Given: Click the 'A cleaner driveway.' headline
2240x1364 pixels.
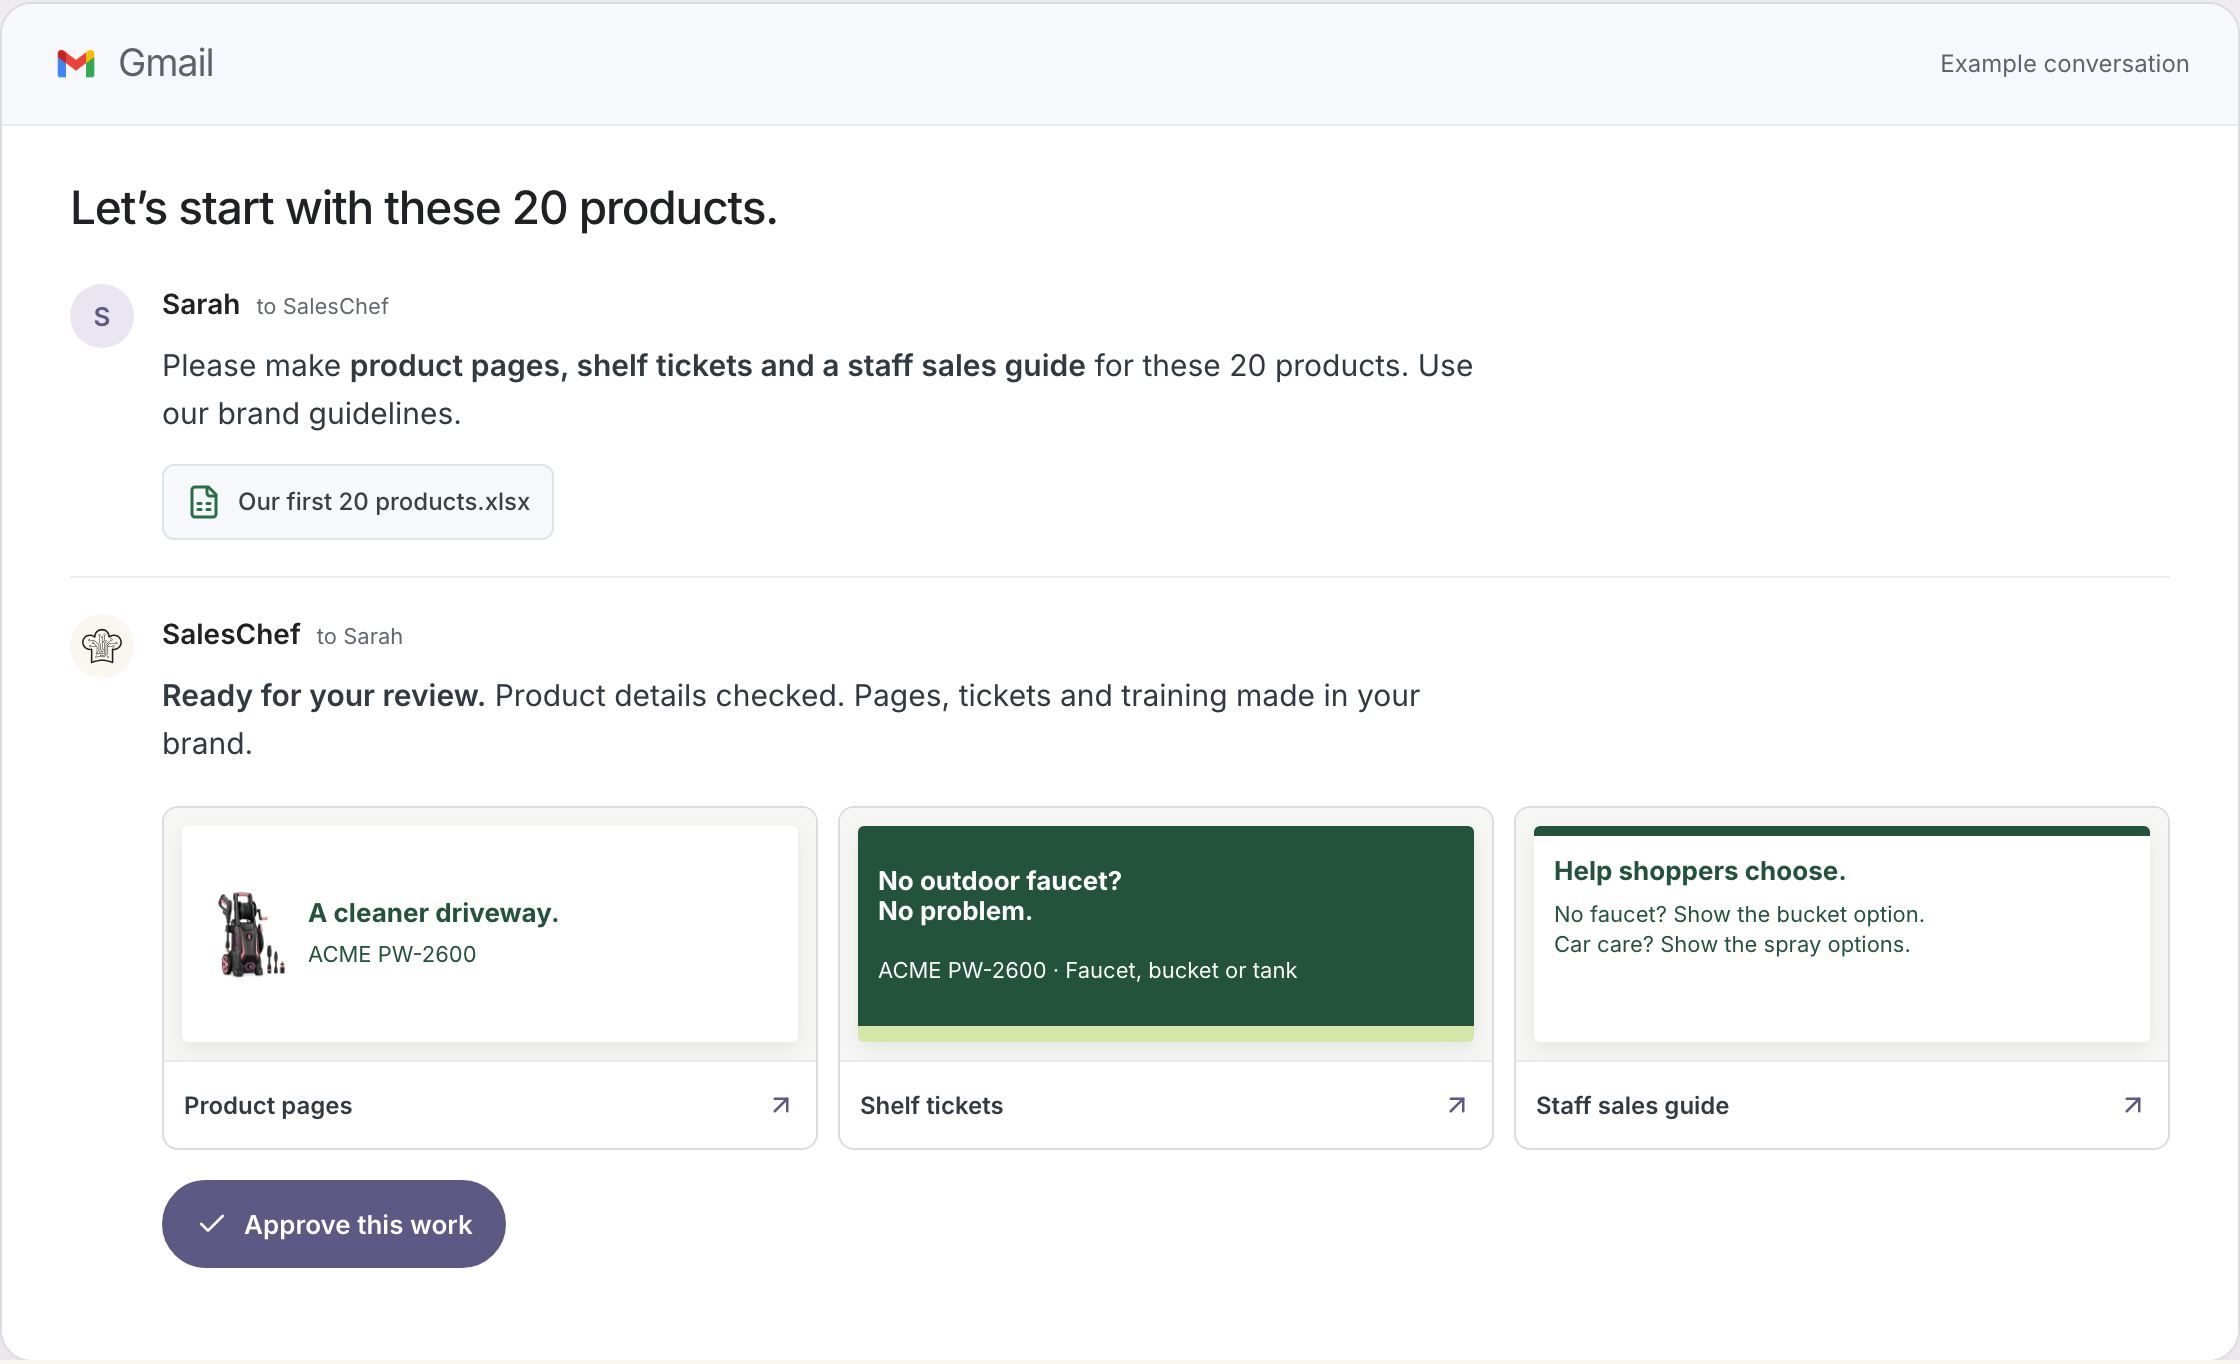Looking at the screenshot, I should [x=433, y=913].
